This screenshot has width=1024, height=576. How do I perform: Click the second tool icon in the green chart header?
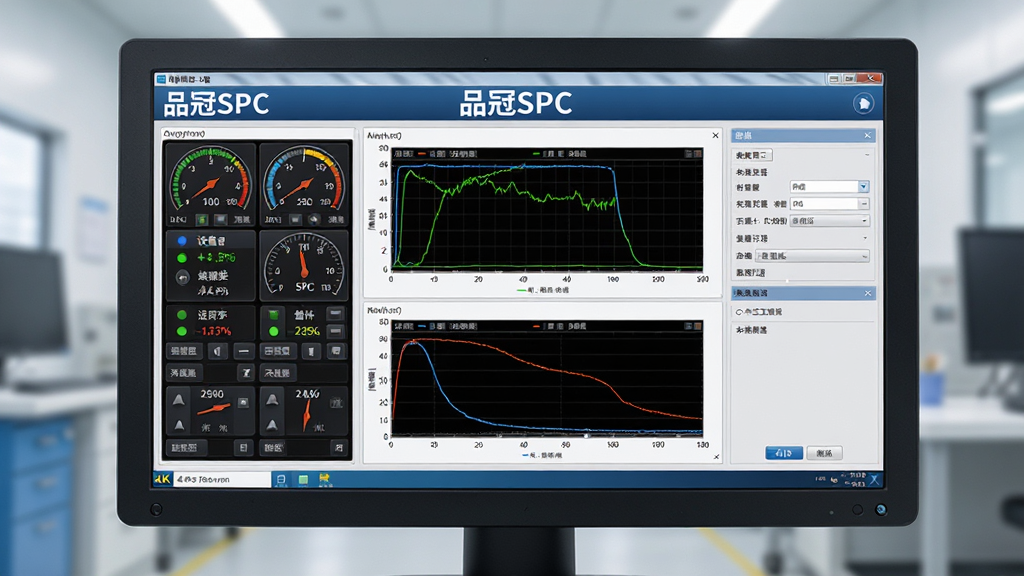pos(697,153)
